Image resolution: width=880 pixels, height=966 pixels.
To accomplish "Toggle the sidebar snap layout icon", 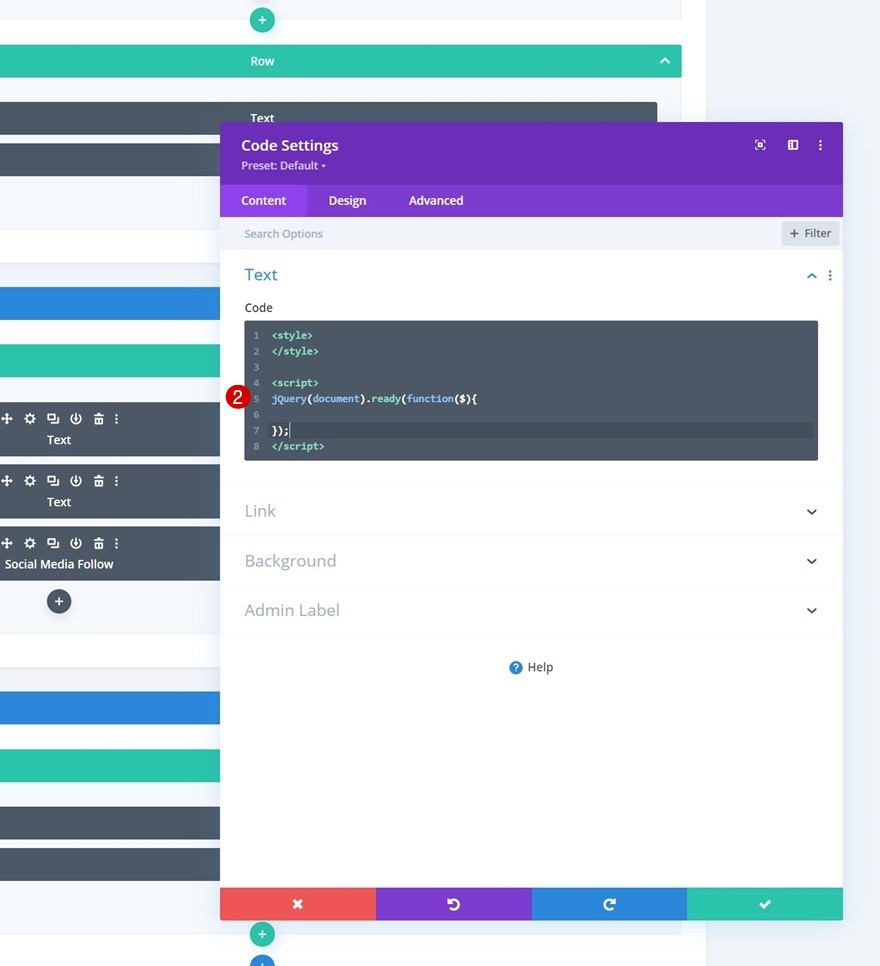I will (x=792, y=145).
